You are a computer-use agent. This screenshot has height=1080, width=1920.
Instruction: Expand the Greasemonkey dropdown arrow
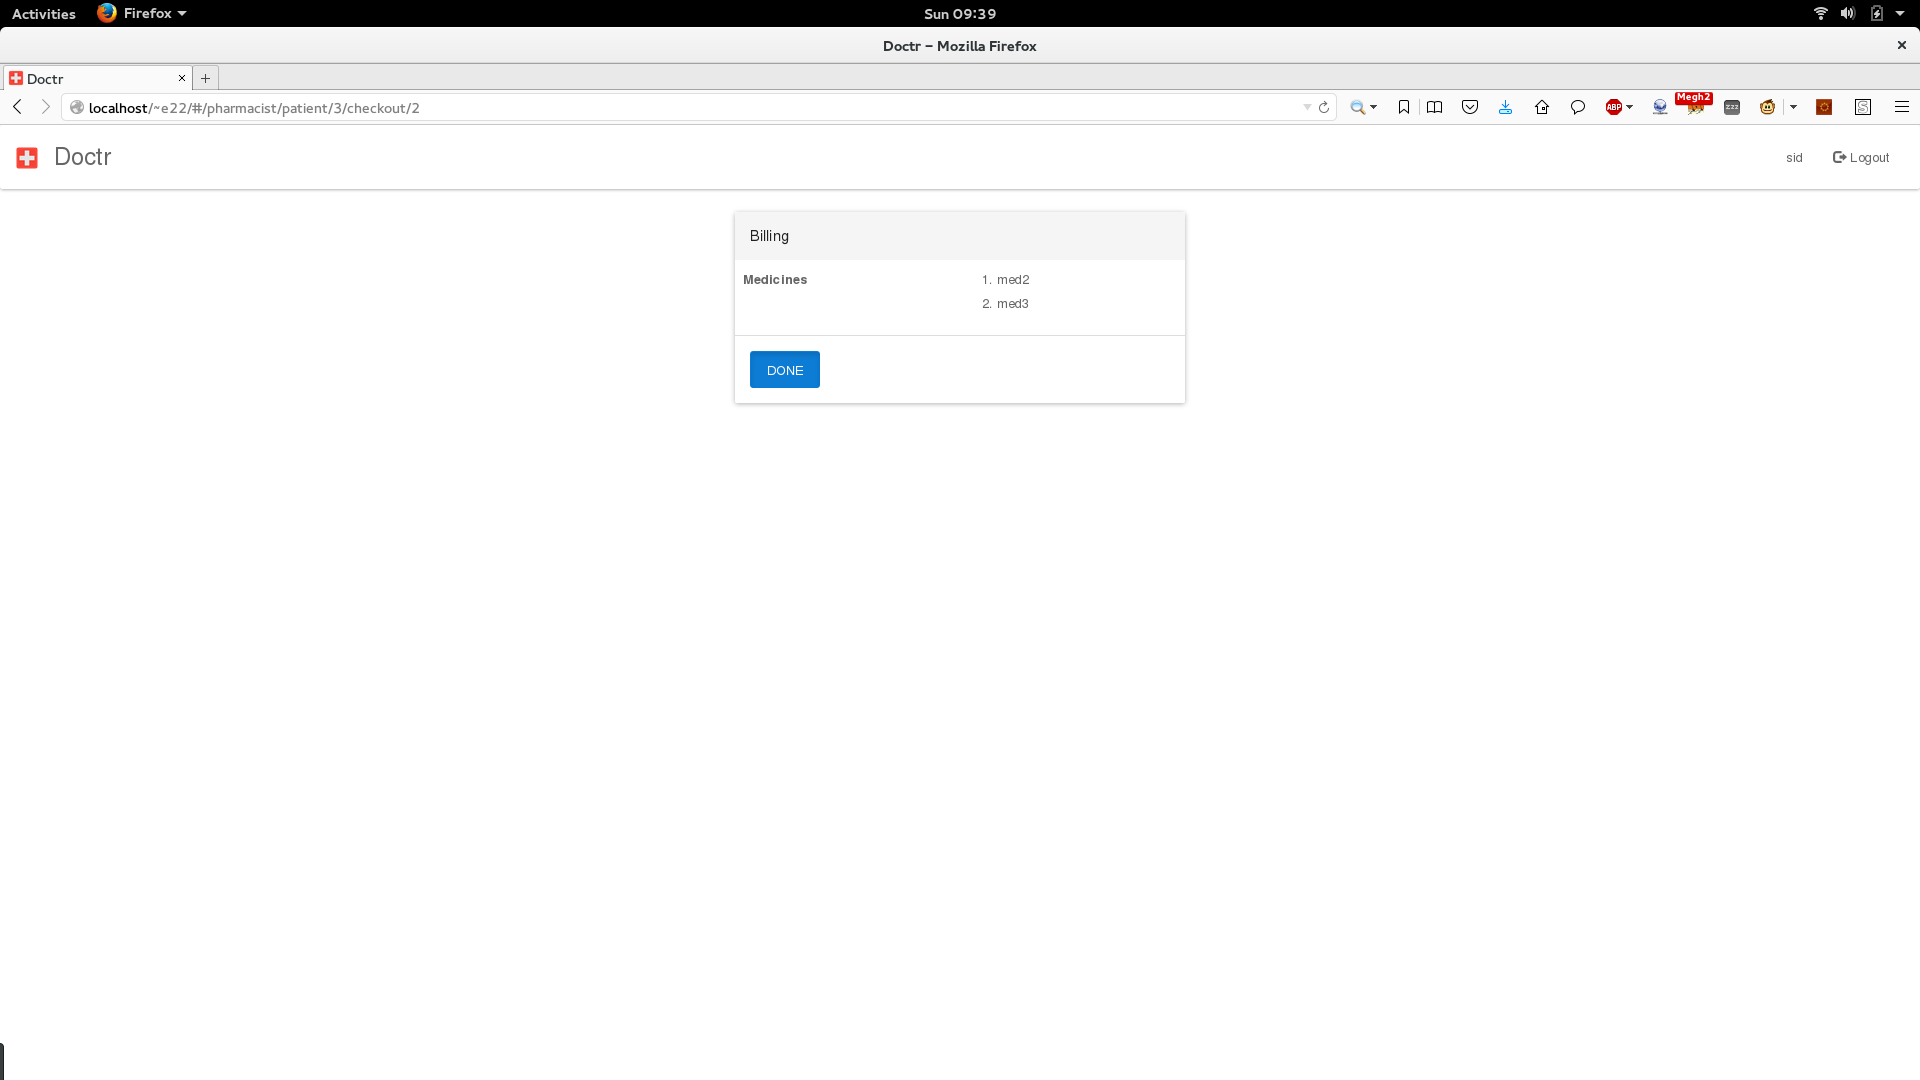coord(1793,107)
